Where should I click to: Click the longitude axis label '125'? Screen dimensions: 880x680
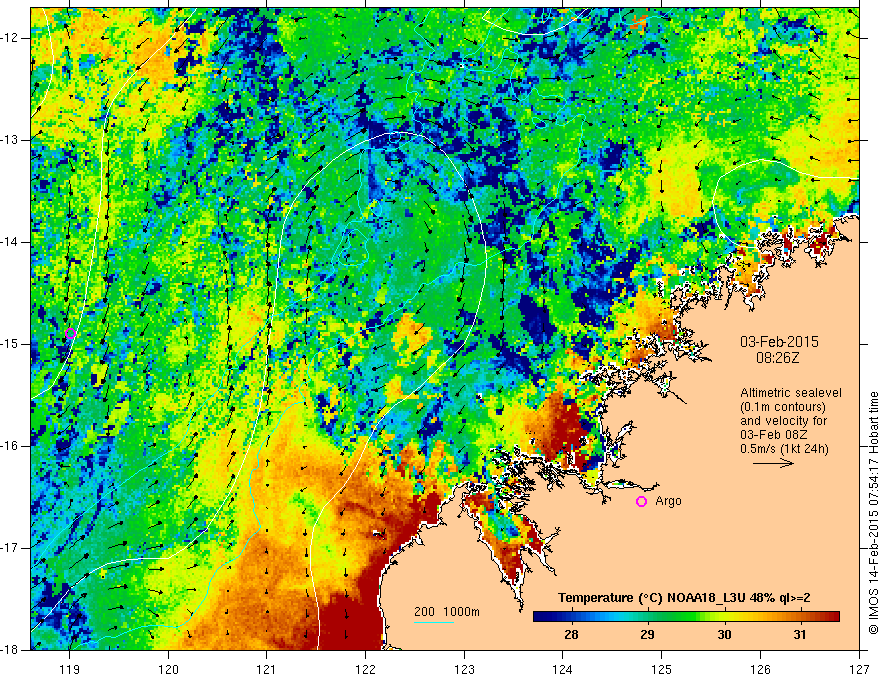point(662,669)
